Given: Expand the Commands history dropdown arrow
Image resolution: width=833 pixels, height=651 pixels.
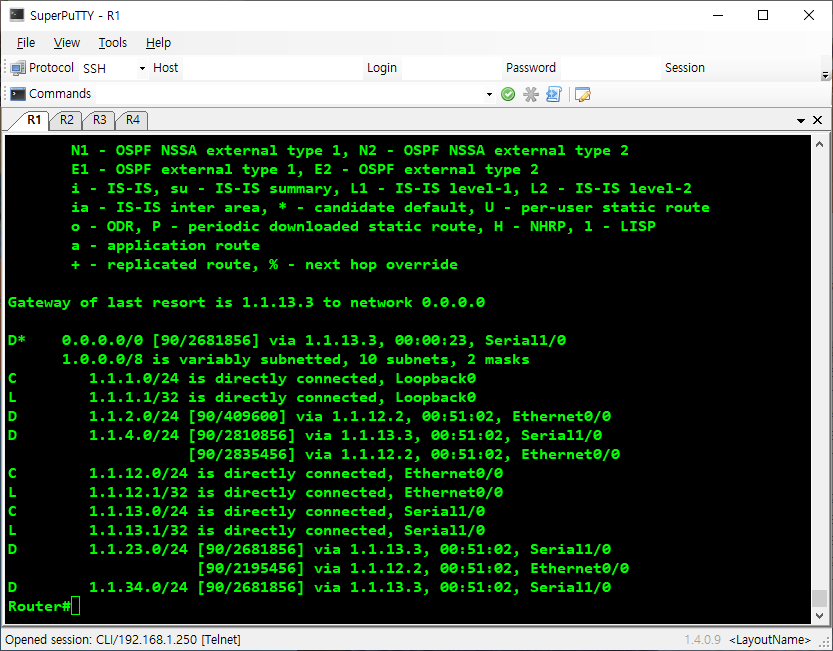Looking at the screenshot, I should coord(489,95).
